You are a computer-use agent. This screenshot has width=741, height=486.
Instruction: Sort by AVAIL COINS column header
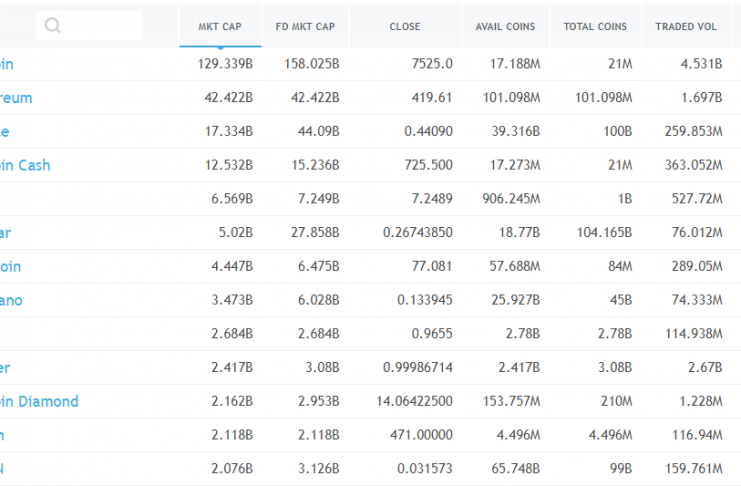tap(506, 26)
